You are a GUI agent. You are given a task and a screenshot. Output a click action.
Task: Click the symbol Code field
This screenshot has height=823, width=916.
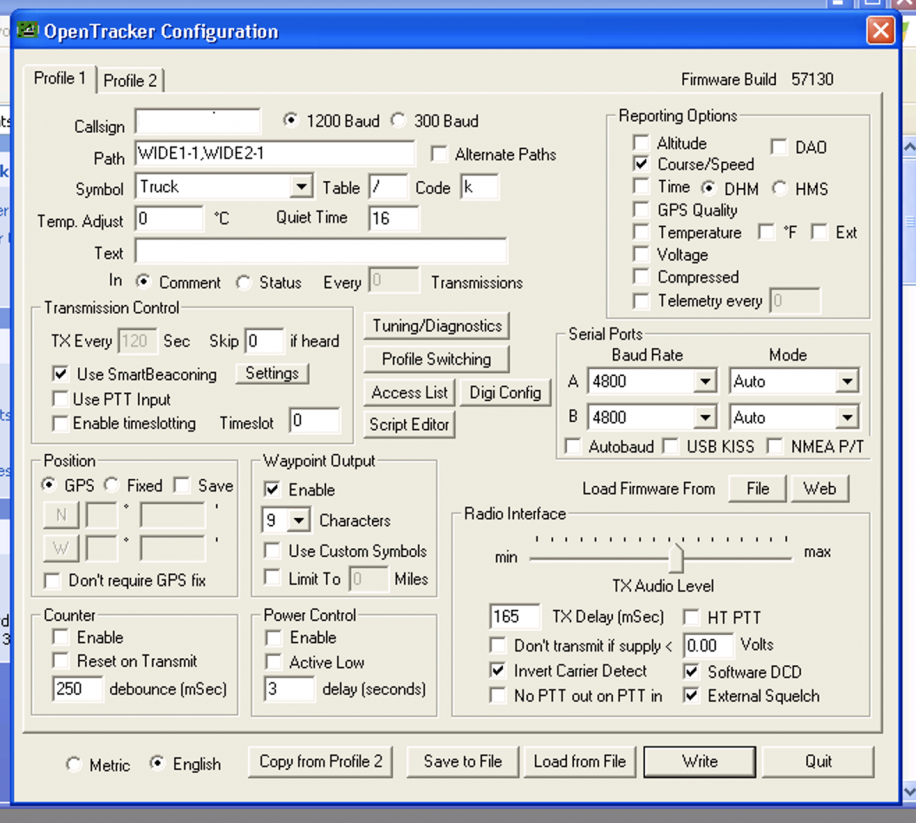pyautogui.click(x=479, y=187)
